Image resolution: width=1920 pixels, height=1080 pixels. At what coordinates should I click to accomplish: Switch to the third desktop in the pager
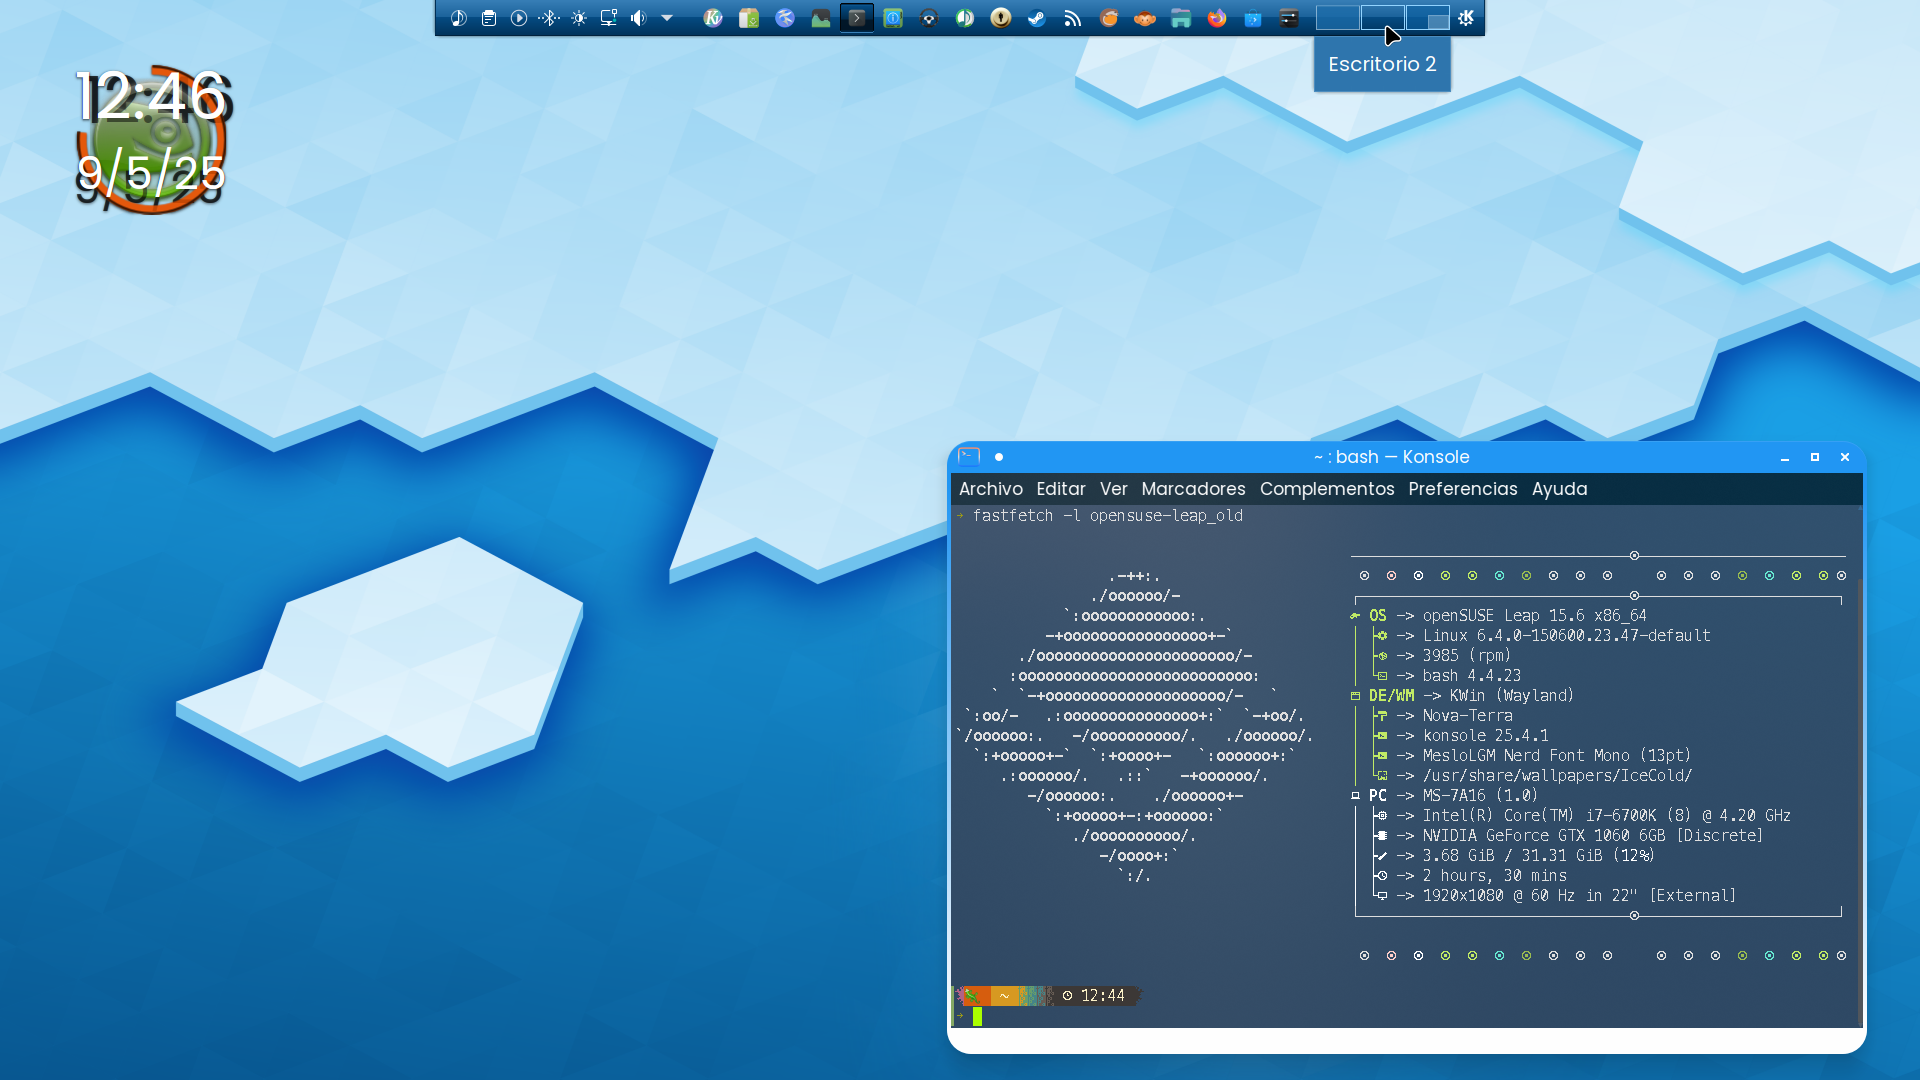(x=1427, y=18)
